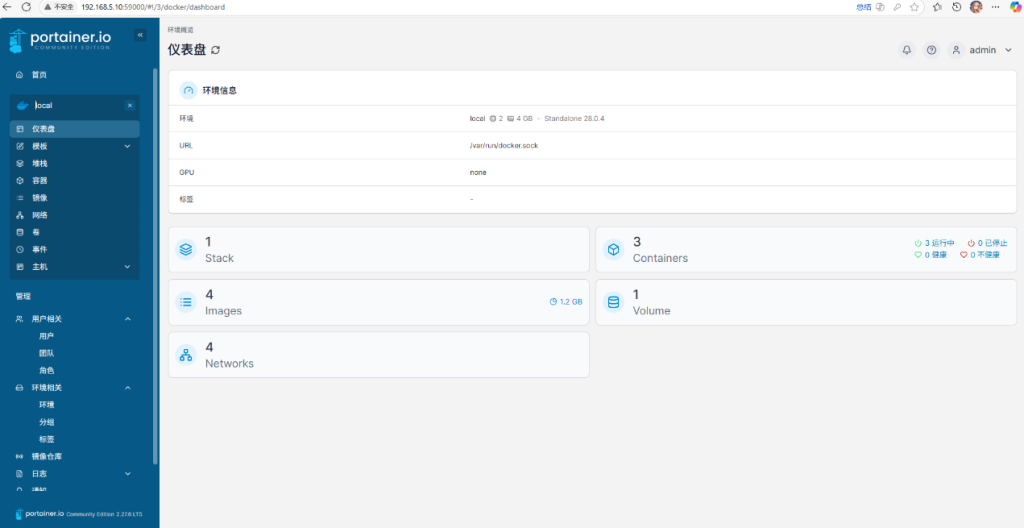
Task: Click the dashboard refresh icon beside 仪表盘
Action: point(215,50)
